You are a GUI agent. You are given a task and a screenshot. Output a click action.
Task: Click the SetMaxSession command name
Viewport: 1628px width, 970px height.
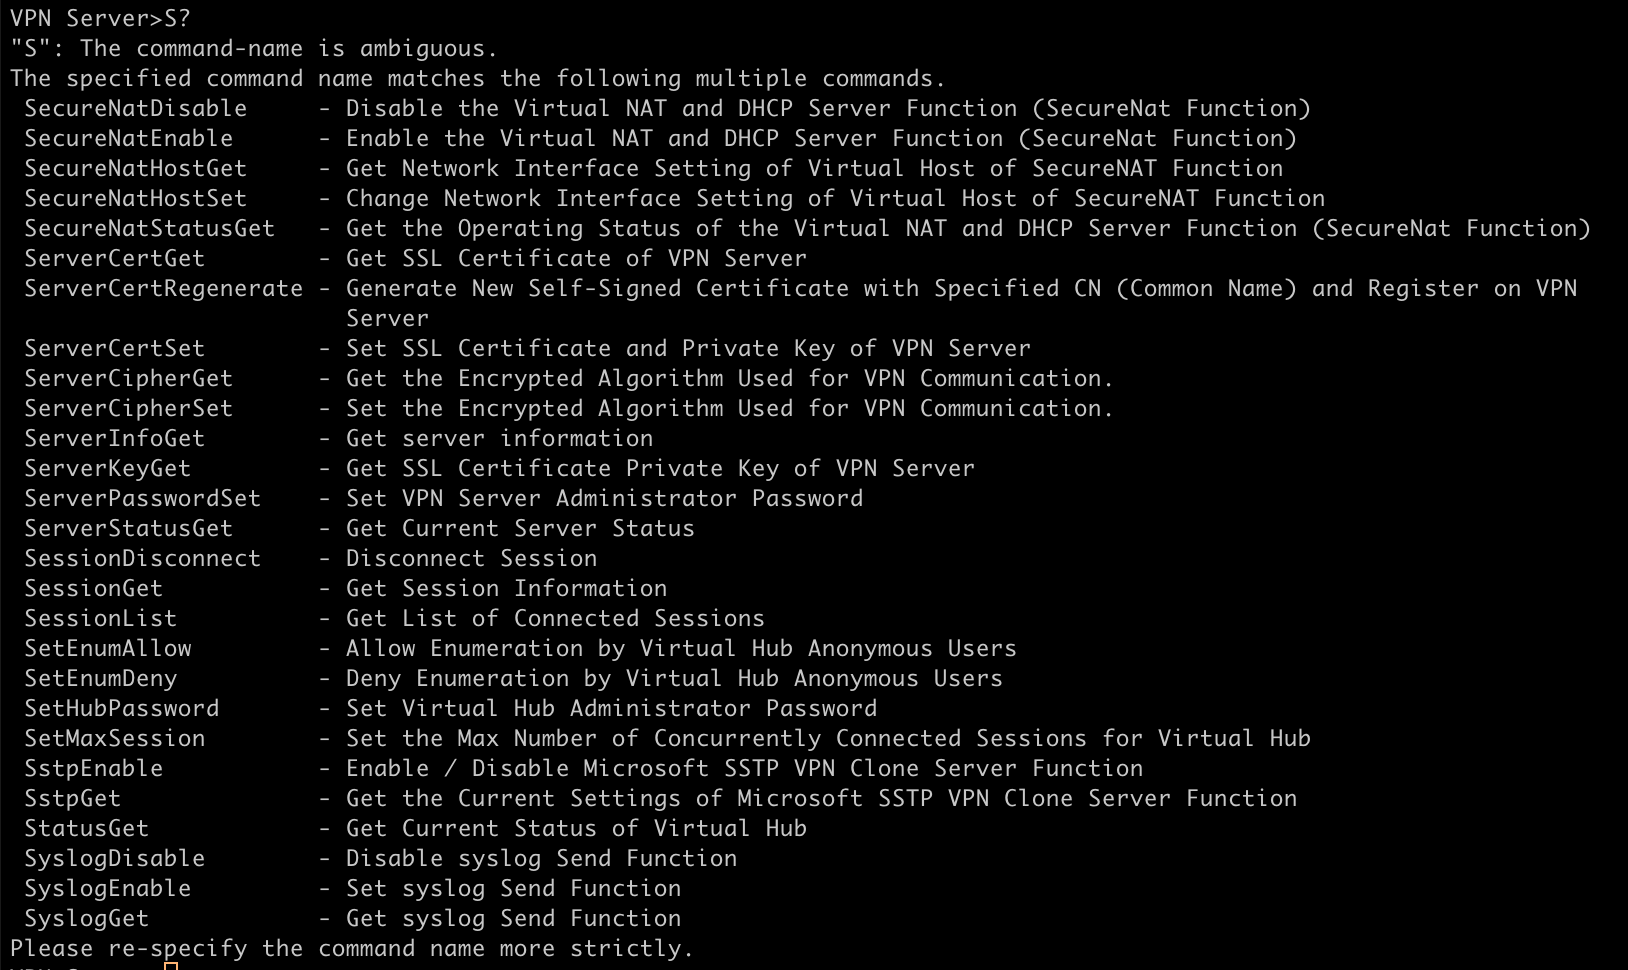coord(115,738)
